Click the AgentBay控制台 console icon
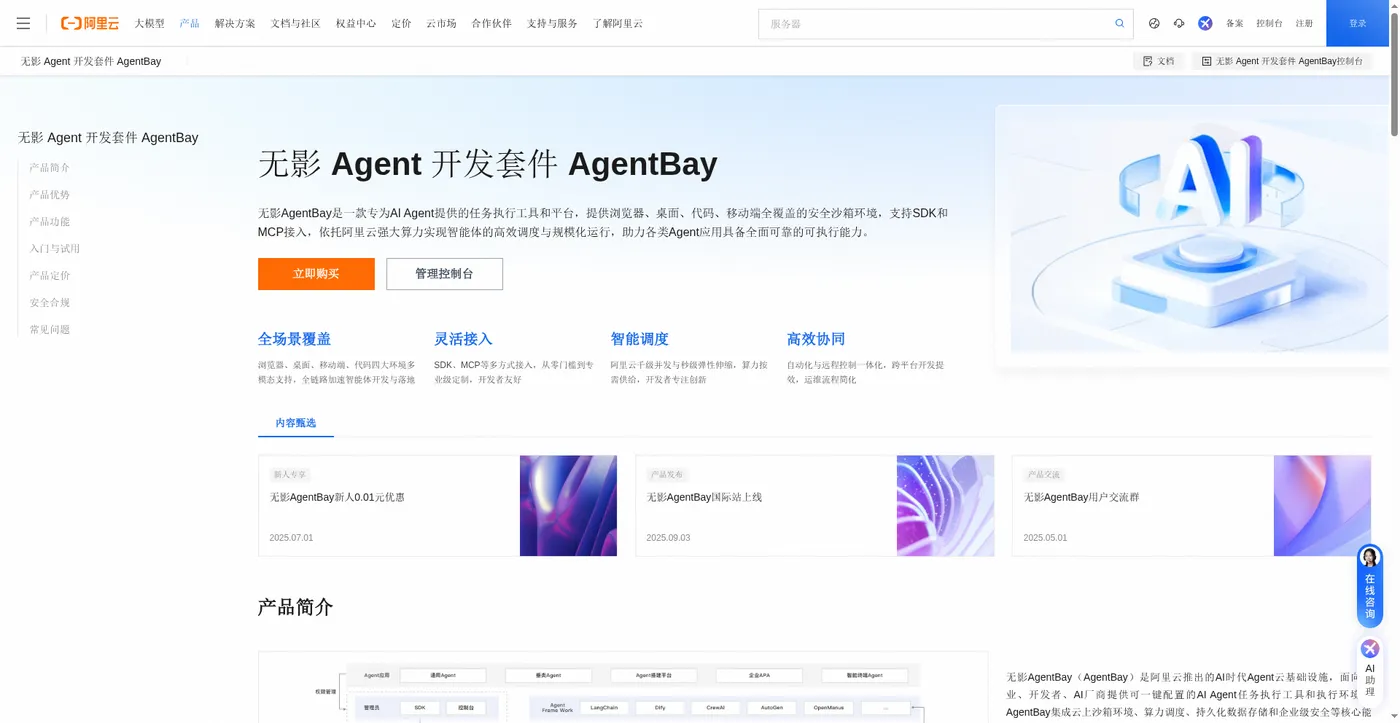Image resolution: width=1400 pixels, height=723 pixels. point(1206,61)
